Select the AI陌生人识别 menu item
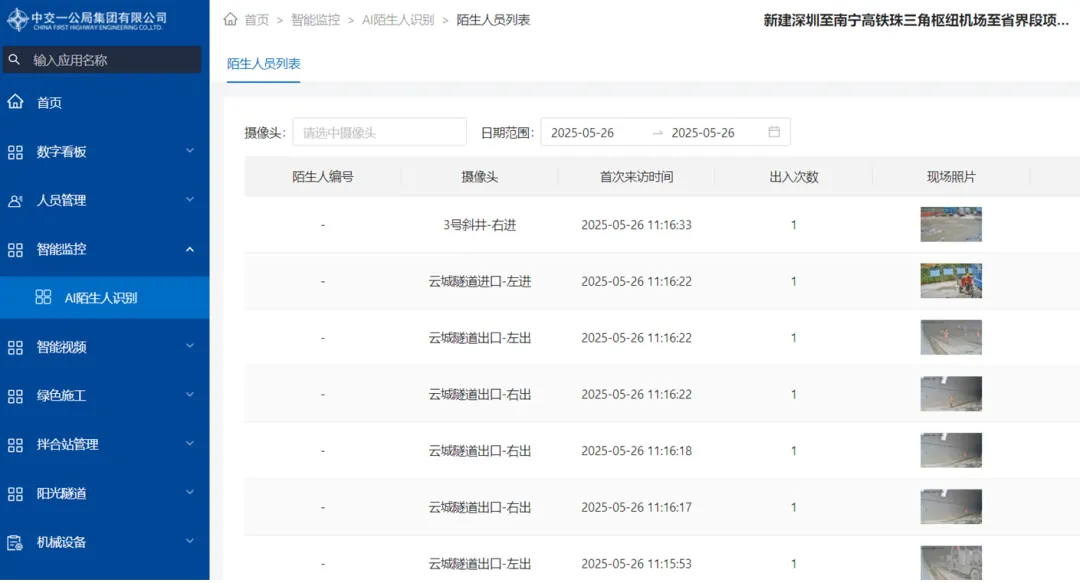 tap(105, 298)
